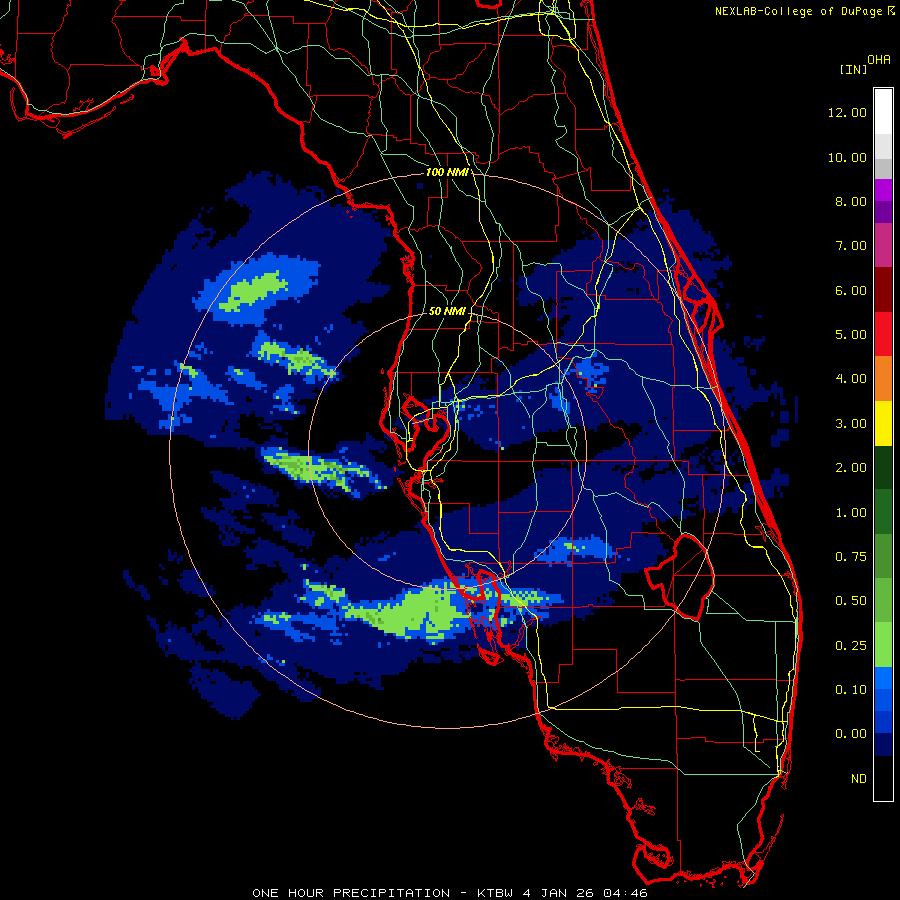Select the 7.00 legend value
This screenshot has width=900, height=900.
click(851, 246)
